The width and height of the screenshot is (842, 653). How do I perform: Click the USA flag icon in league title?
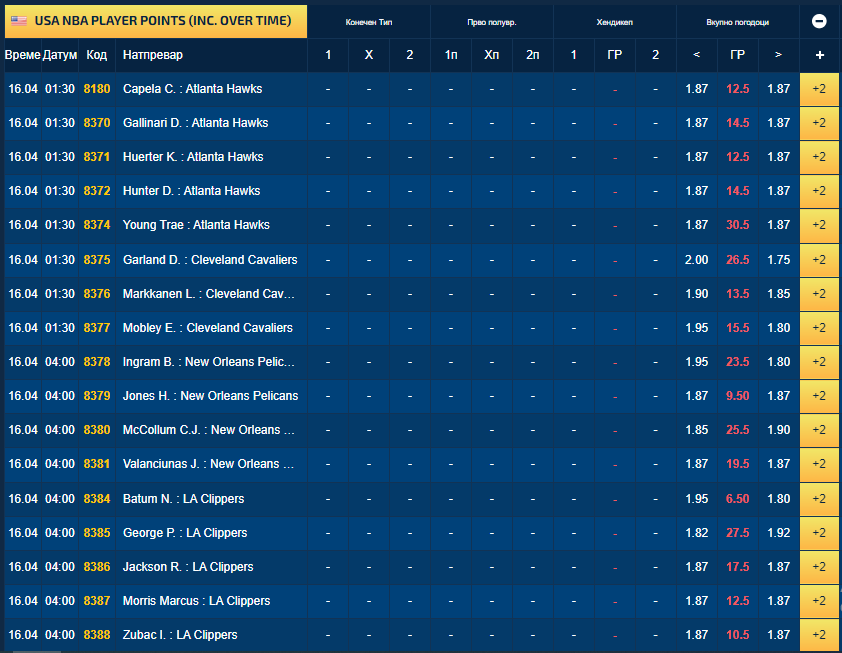pos(19,21)
